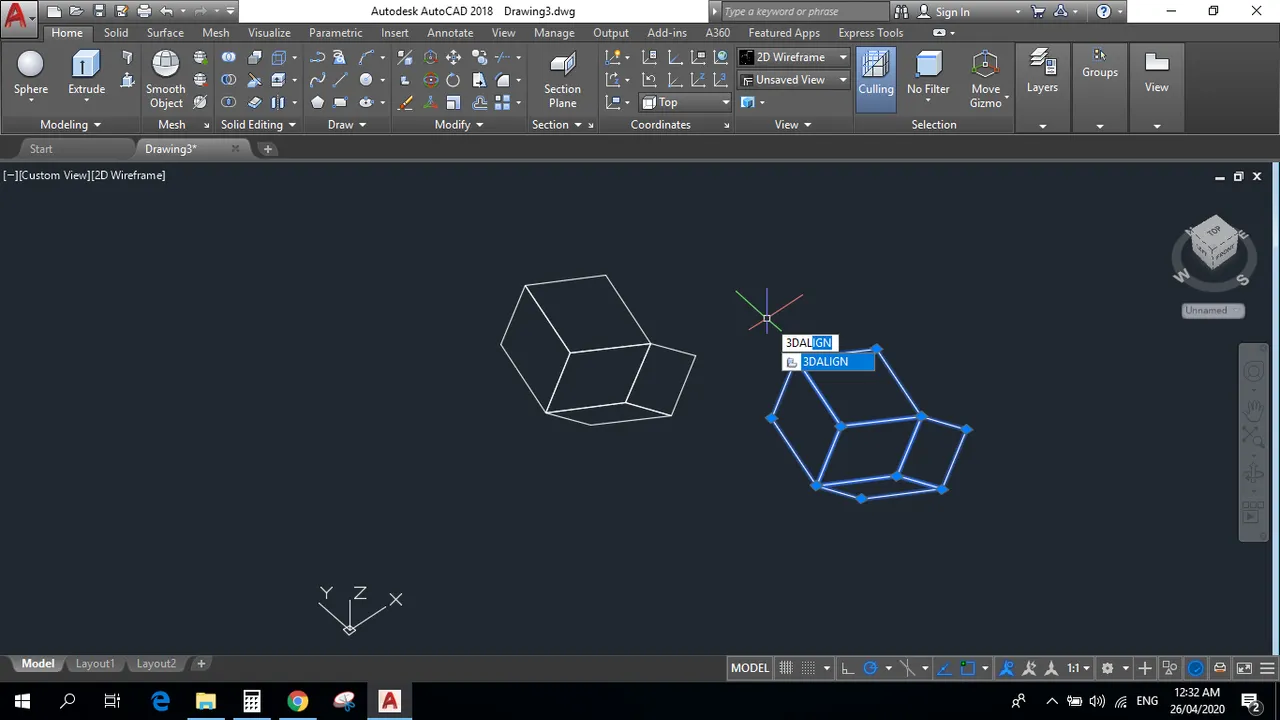
Task: Click the Customization menu icon in status bar
Action: coord(1268,668)
